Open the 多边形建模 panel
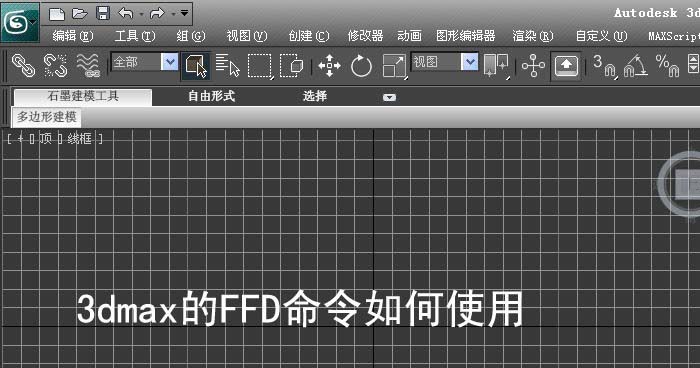This screenshot has height=368, width=700. coord(46,117)
